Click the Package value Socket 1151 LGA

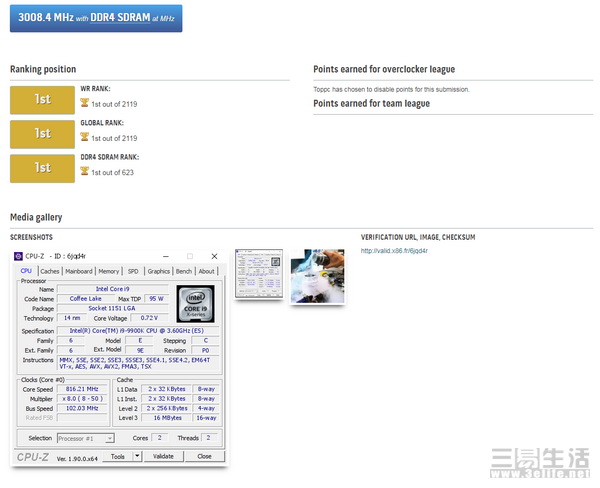coord(112,308)
